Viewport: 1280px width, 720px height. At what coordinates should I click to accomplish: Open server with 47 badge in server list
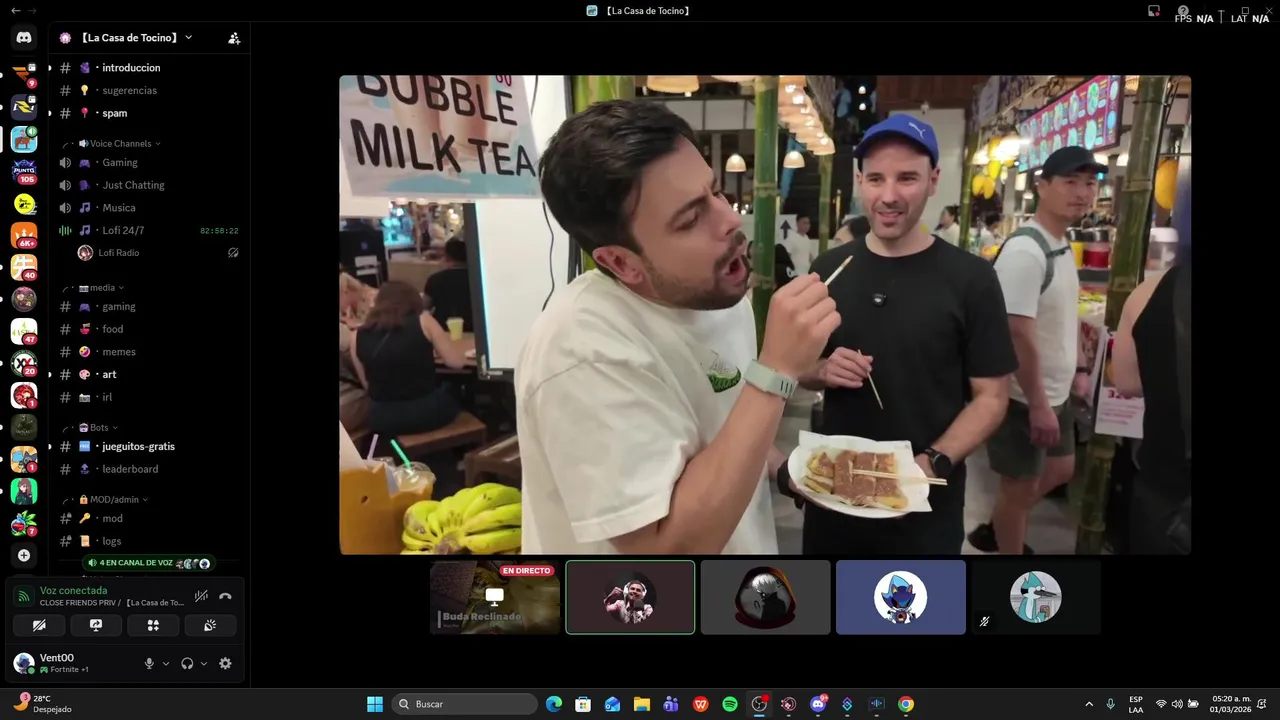click(x=24, y=331)
